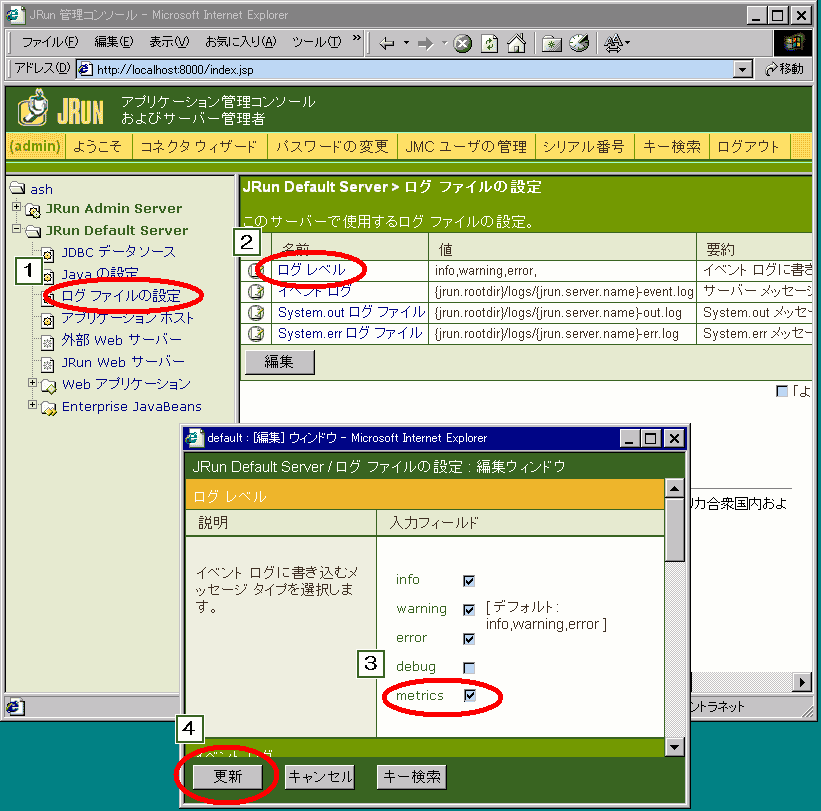821x811 pixels.
Task: Open the History toolbar icon
Action: [579, 43]
